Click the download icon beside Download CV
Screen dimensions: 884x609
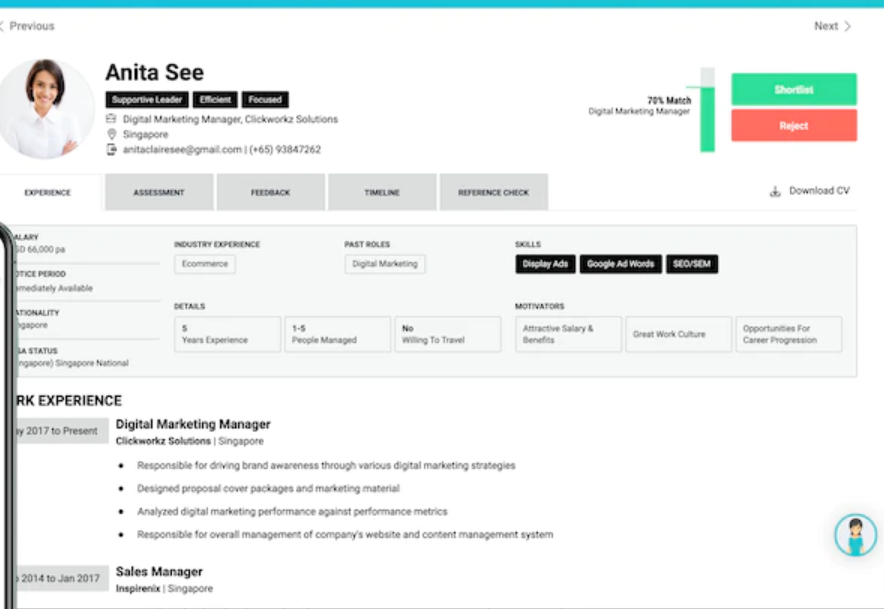pyautogui.click(x=775, y=192)
